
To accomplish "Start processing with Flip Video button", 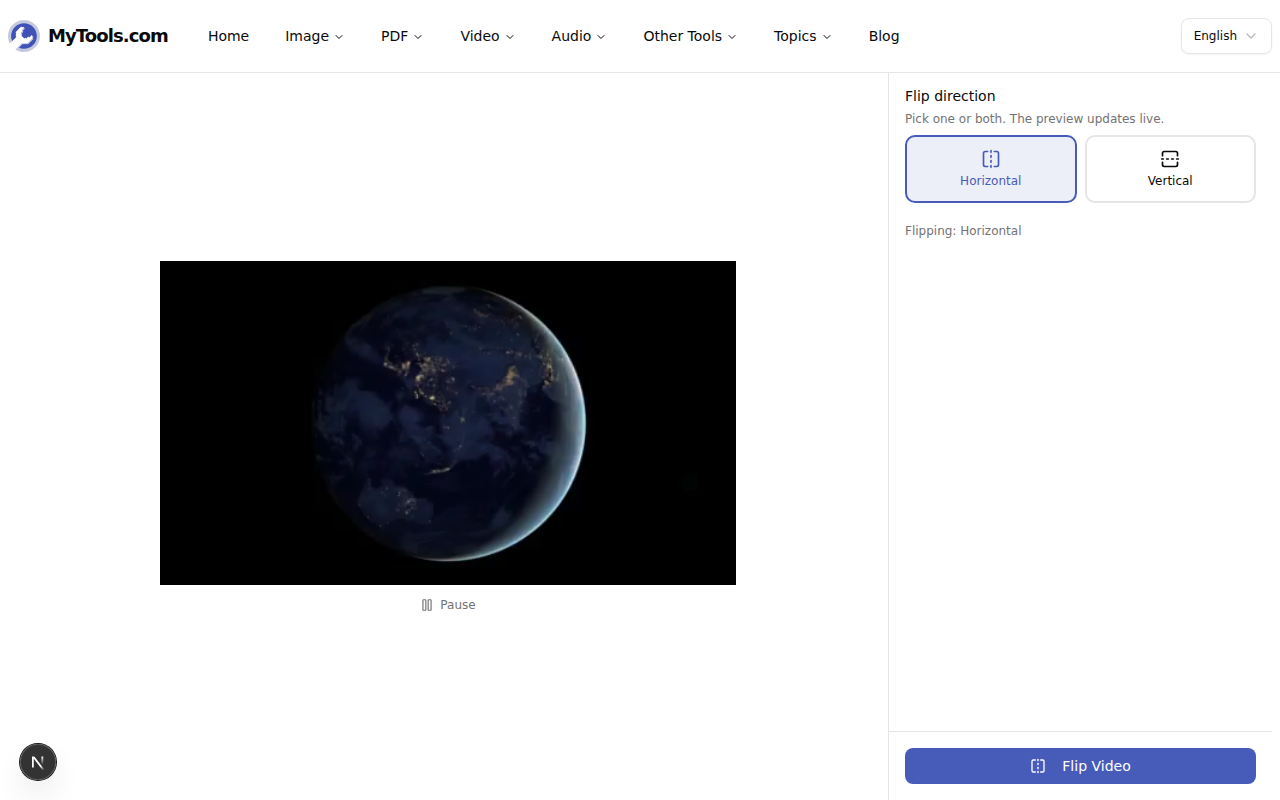I will (1080, 766).
